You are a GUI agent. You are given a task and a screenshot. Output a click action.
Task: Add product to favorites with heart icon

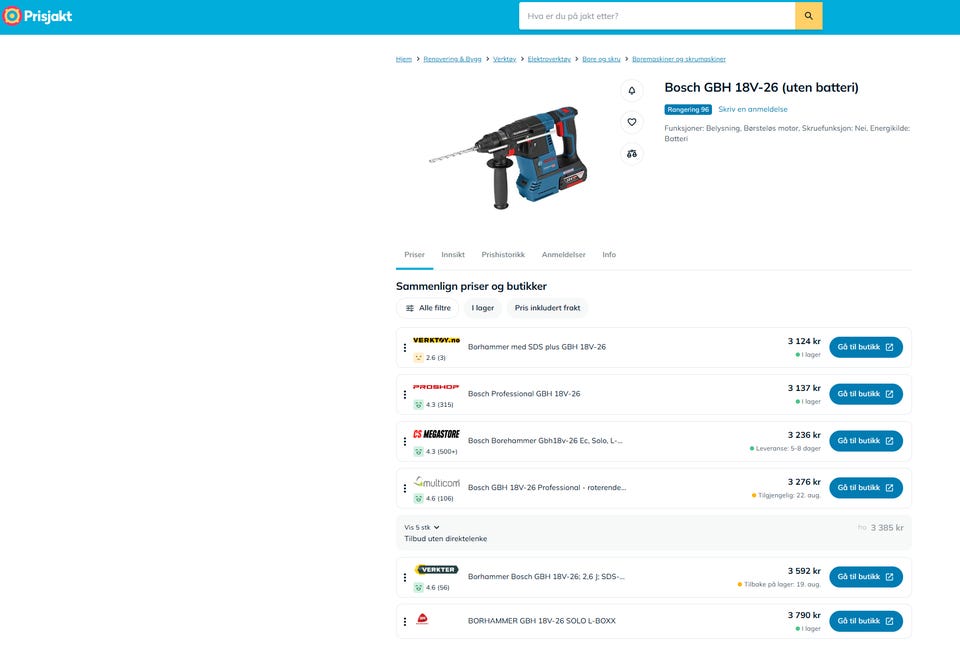point(632,122)
